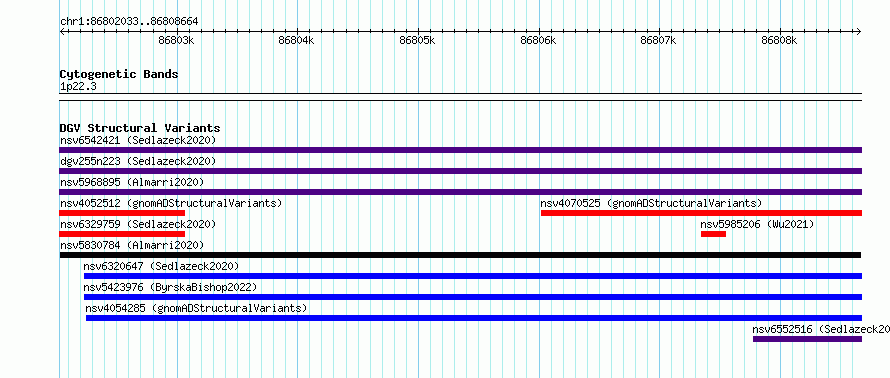Image resolution: width=890 pixels, height=378 pixels.
Task: Select the blue bar under nsv4054285
Action: click(x=474, y=318)
